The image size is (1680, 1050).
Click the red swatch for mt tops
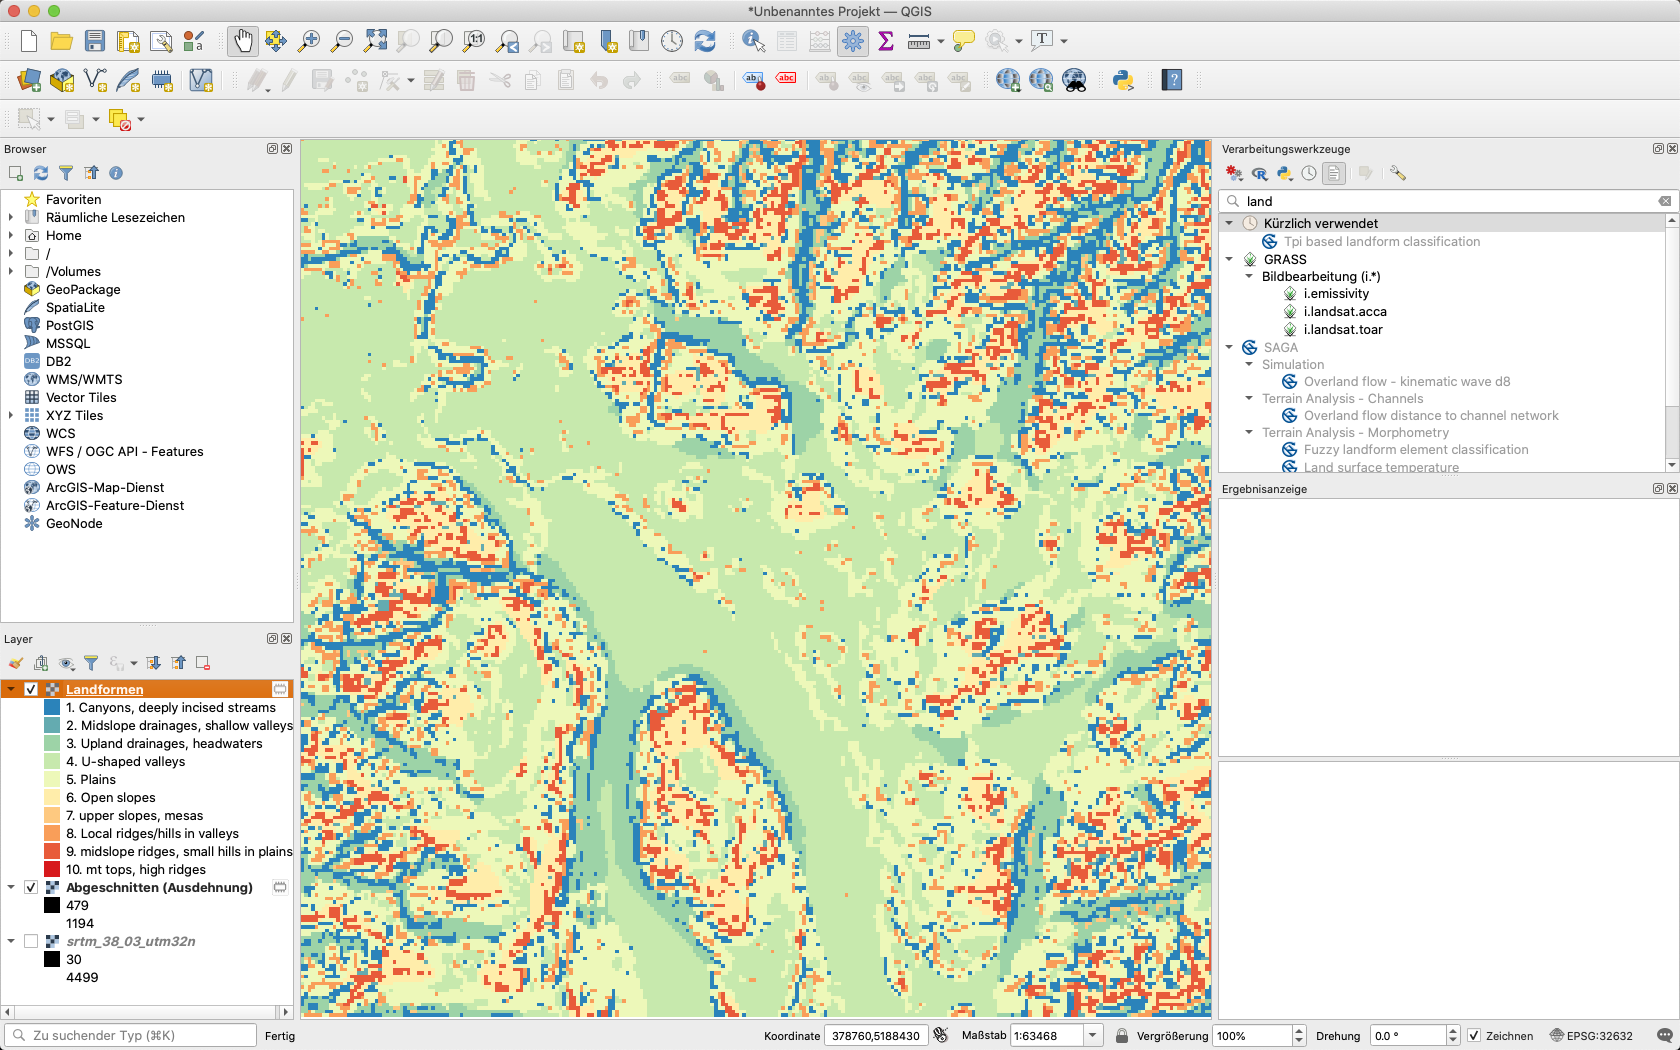pyautogui.click(x=52, y=869)
